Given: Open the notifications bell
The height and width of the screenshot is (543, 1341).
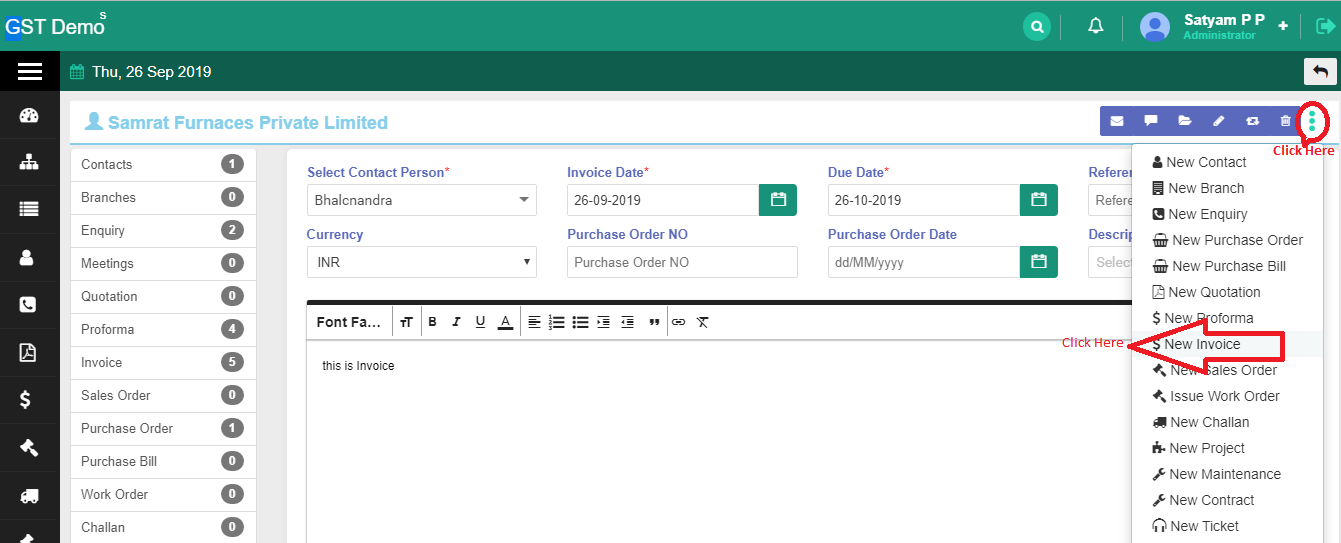Looking at the screenshot, I should tap(1096, 27).
